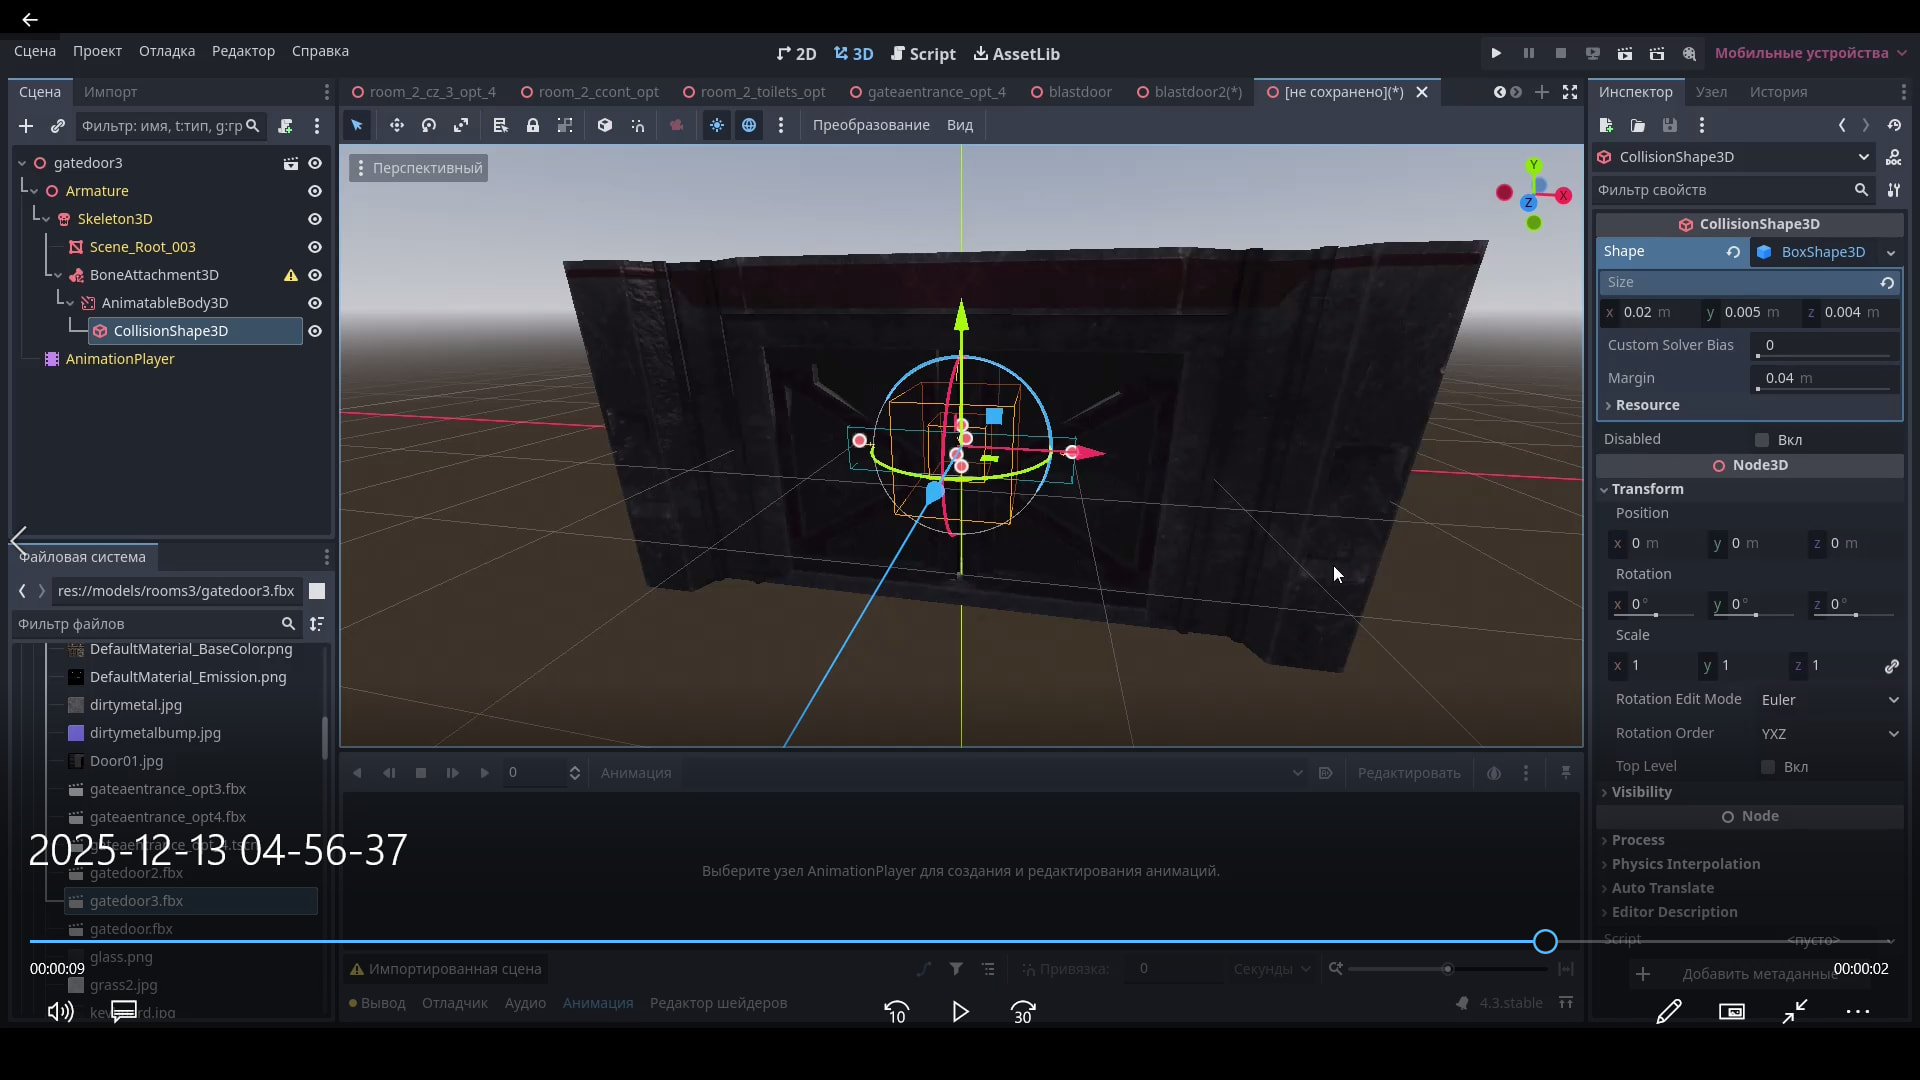1920x1080 pixels.
Task: Click the save resource icon in Inspector
Action: point(1669,125)
